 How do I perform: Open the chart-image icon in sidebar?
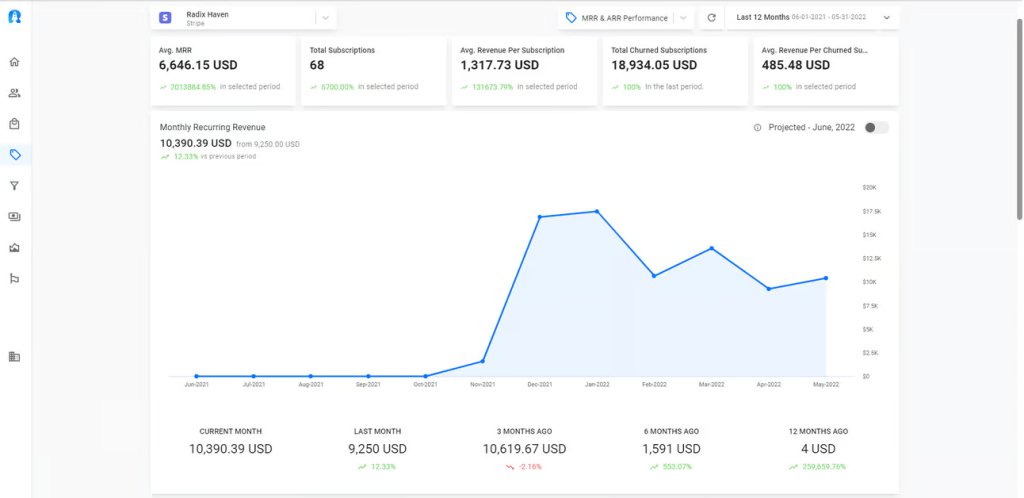coord(15,247)
